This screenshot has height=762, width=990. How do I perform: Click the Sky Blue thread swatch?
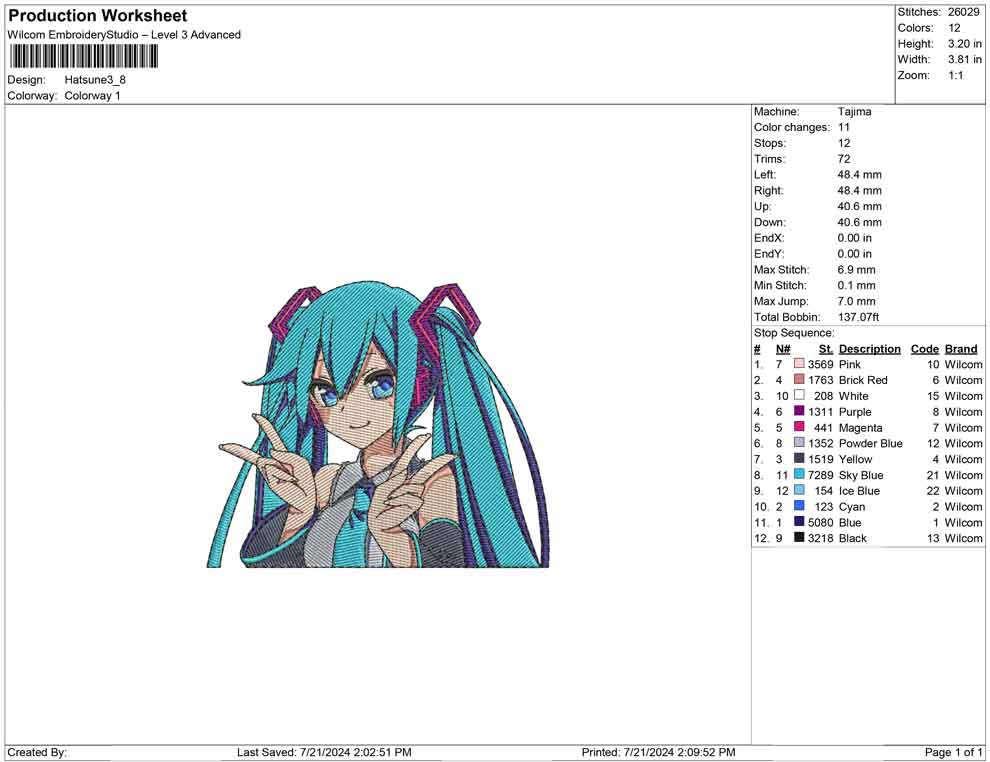click(x=799, y=474)
